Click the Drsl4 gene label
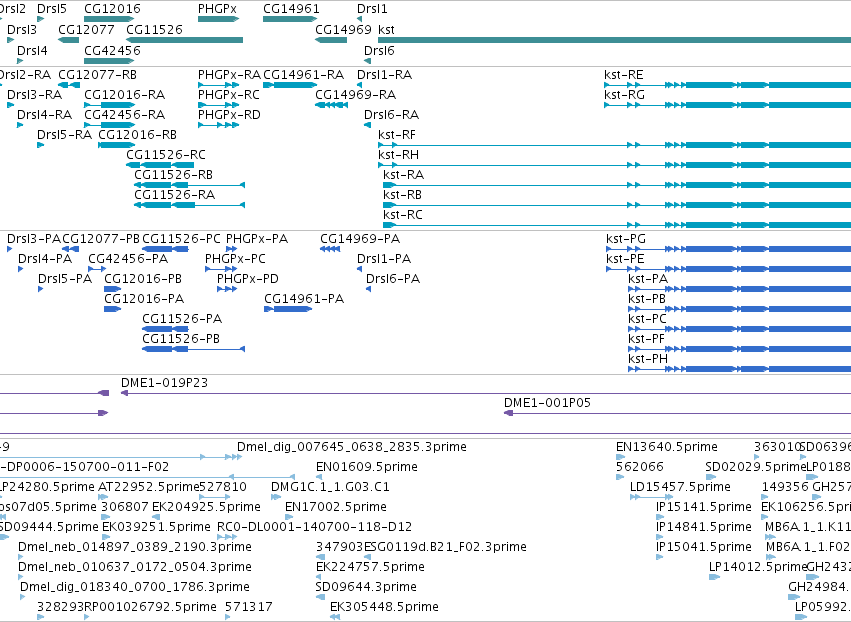The image size is (851, 622). coord(32,51)
